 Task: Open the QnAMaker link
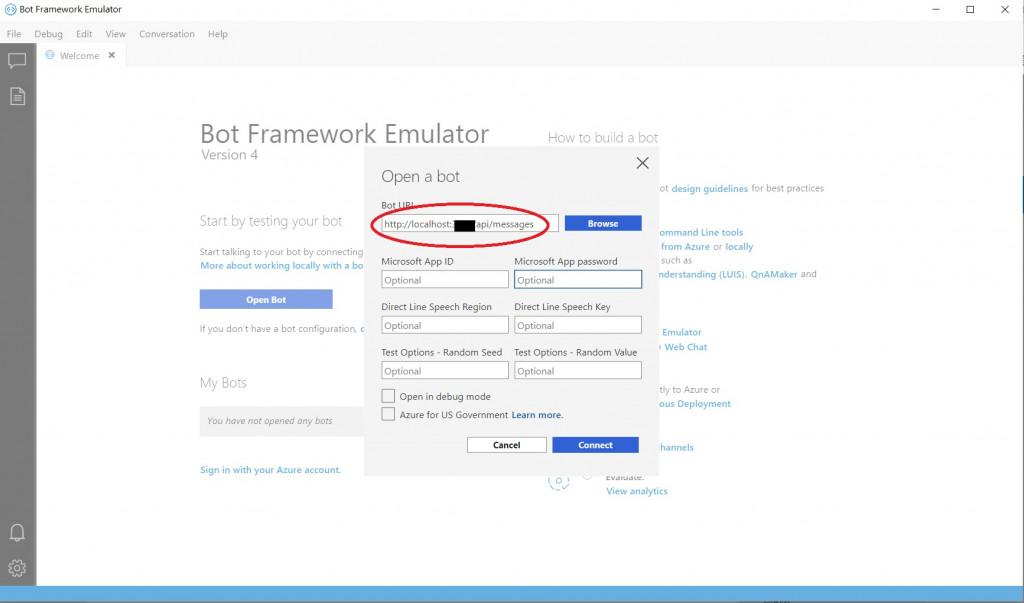tap(774, 274)
